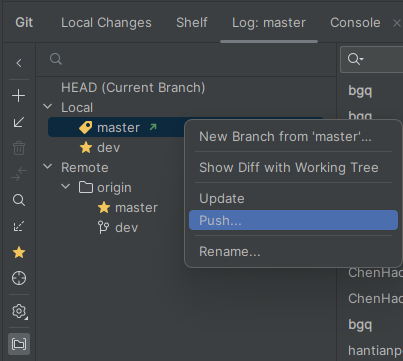The image size is (403, 361).
Task: Open the log search history dropdown magnifier
Action: [x=355, y=59]
